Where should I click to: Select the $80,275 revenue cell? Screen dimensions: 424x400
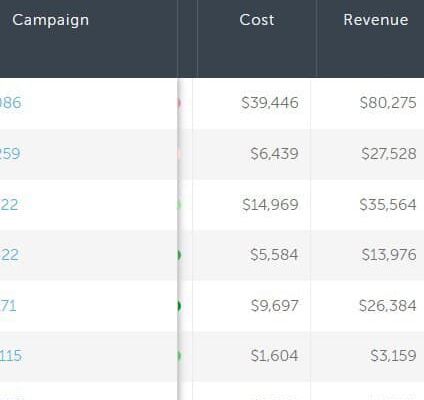[x=367, y=103]
